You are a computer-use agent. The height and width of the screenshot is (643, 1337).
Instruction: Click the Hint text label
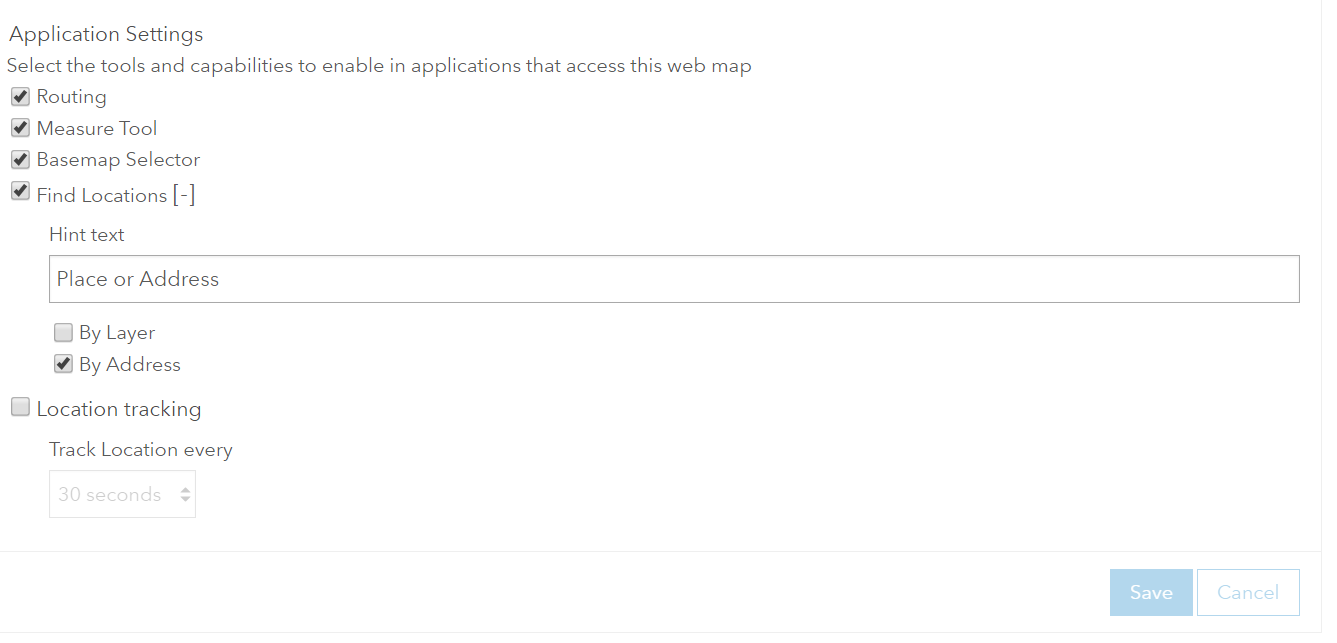(87, 235)
